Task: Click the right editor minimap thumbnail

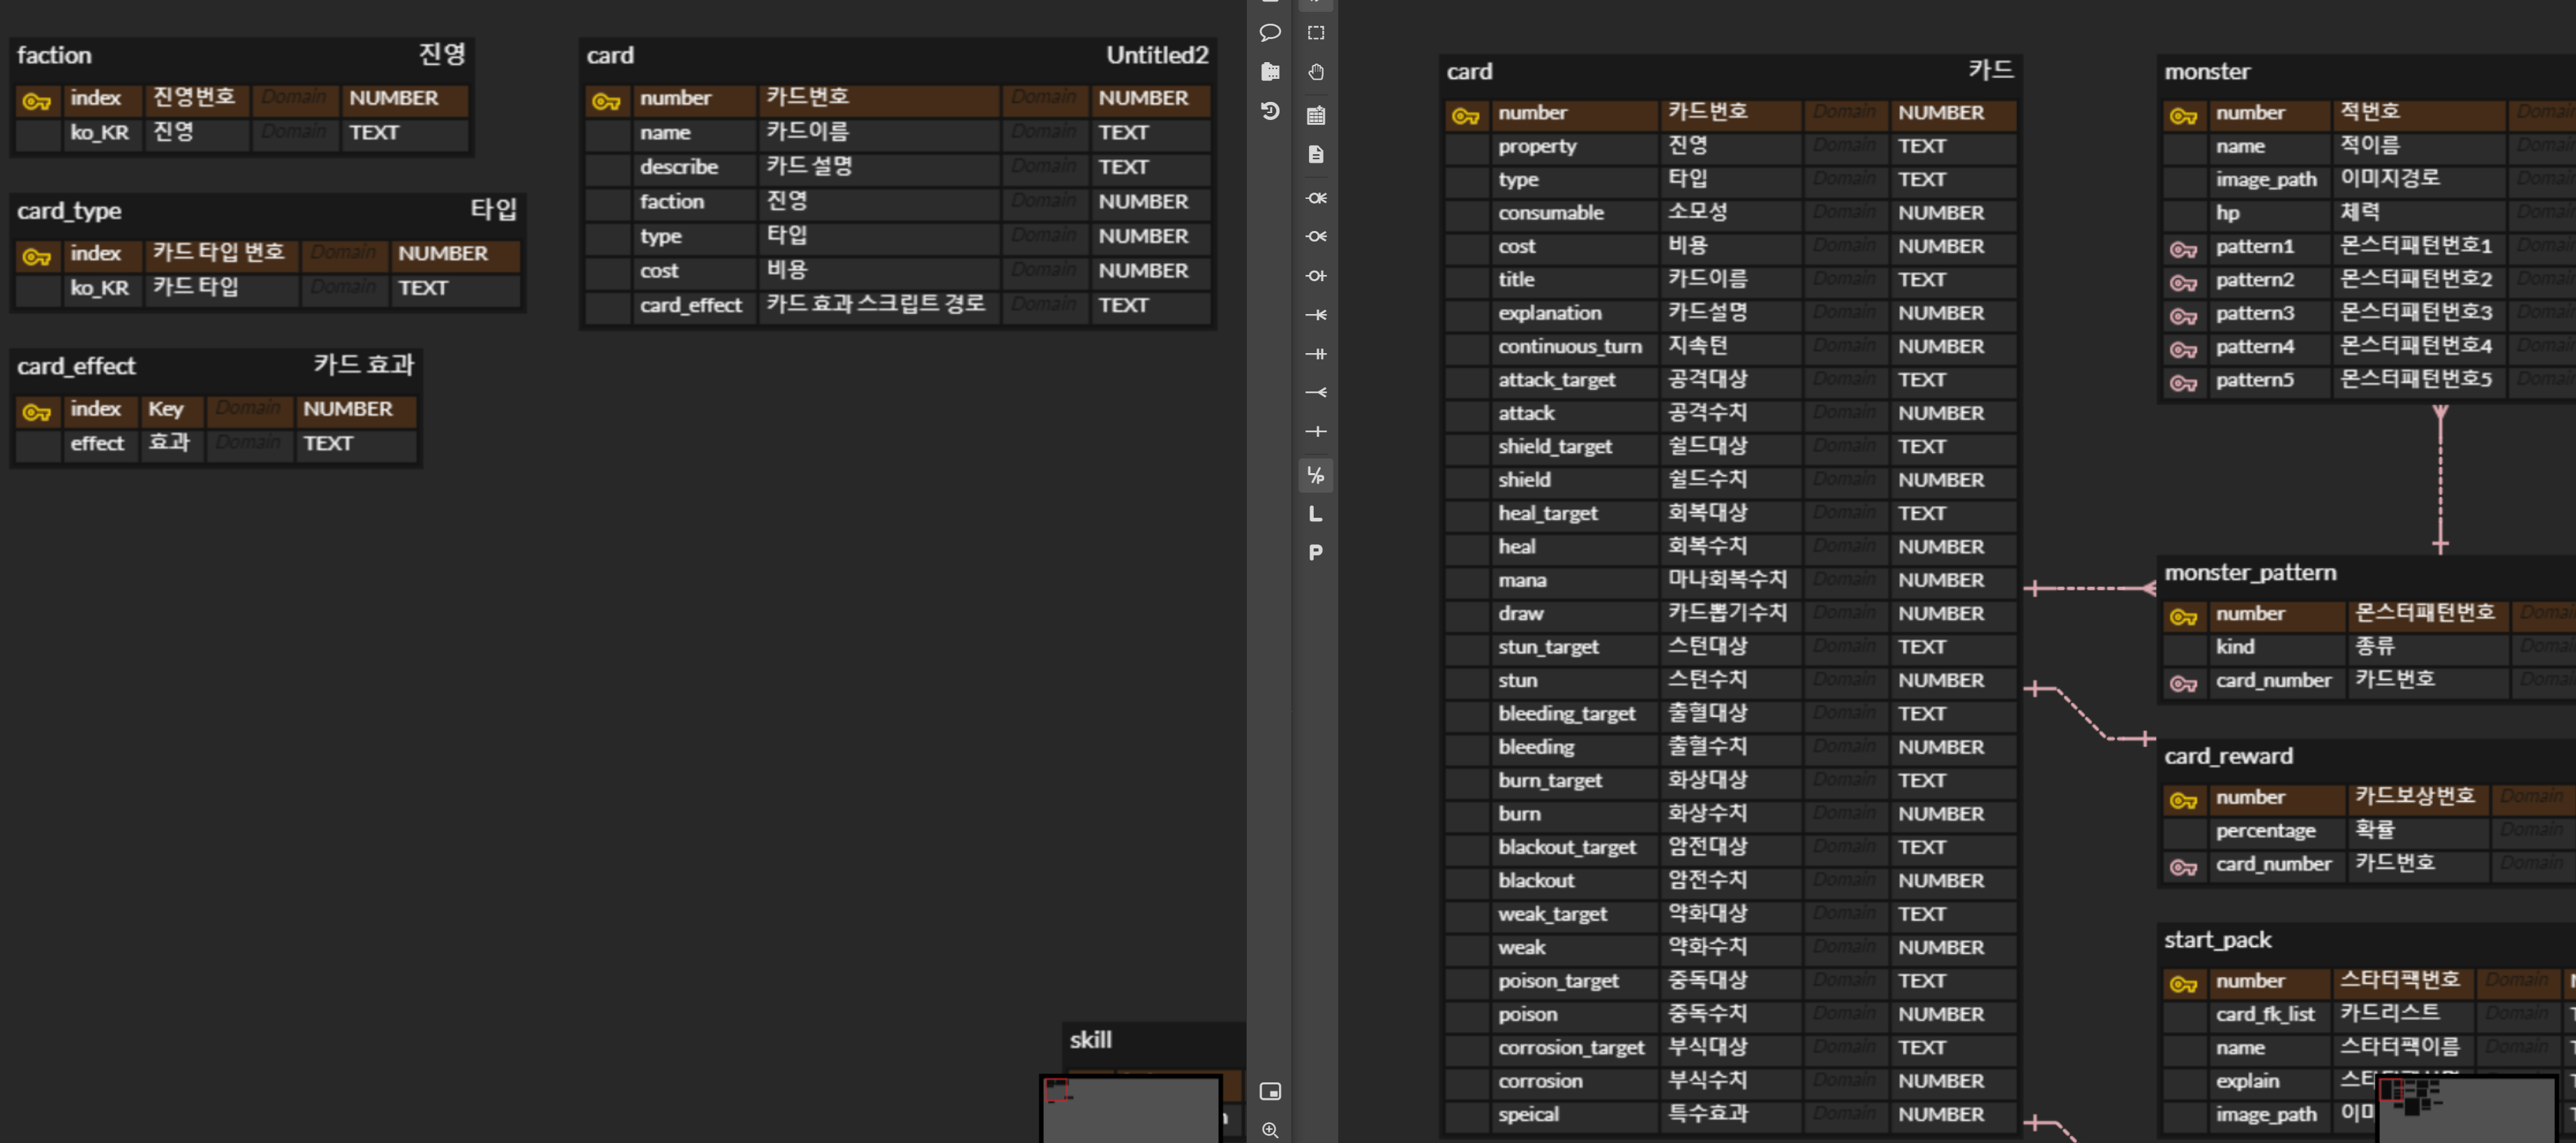Action: (2467, 1109)
